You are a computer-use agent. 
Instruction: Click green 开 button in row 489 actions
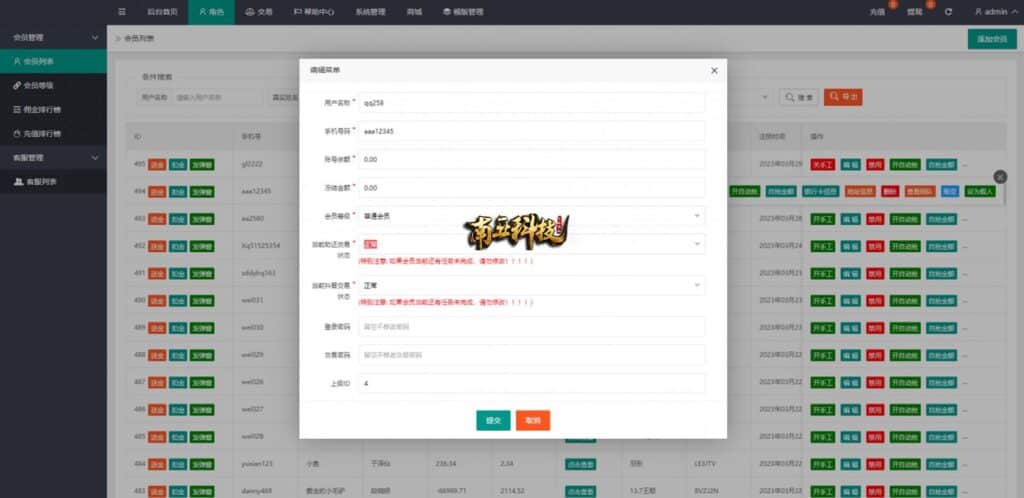pyautogui.click(x=823, y=328)
